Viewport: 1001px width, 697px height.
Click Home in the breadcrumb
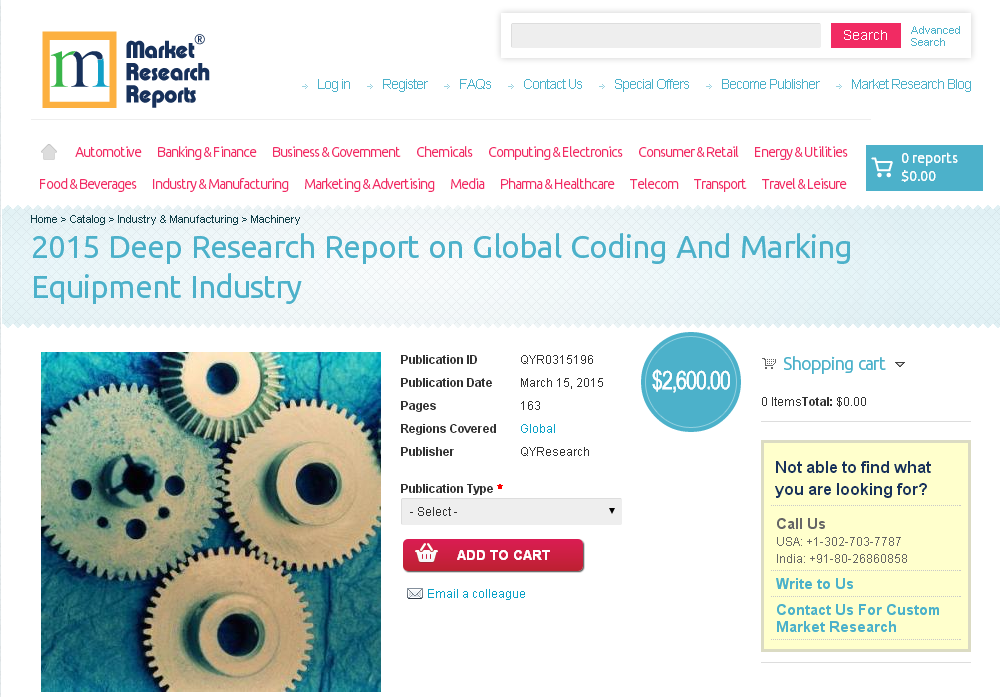coord(43,219)
